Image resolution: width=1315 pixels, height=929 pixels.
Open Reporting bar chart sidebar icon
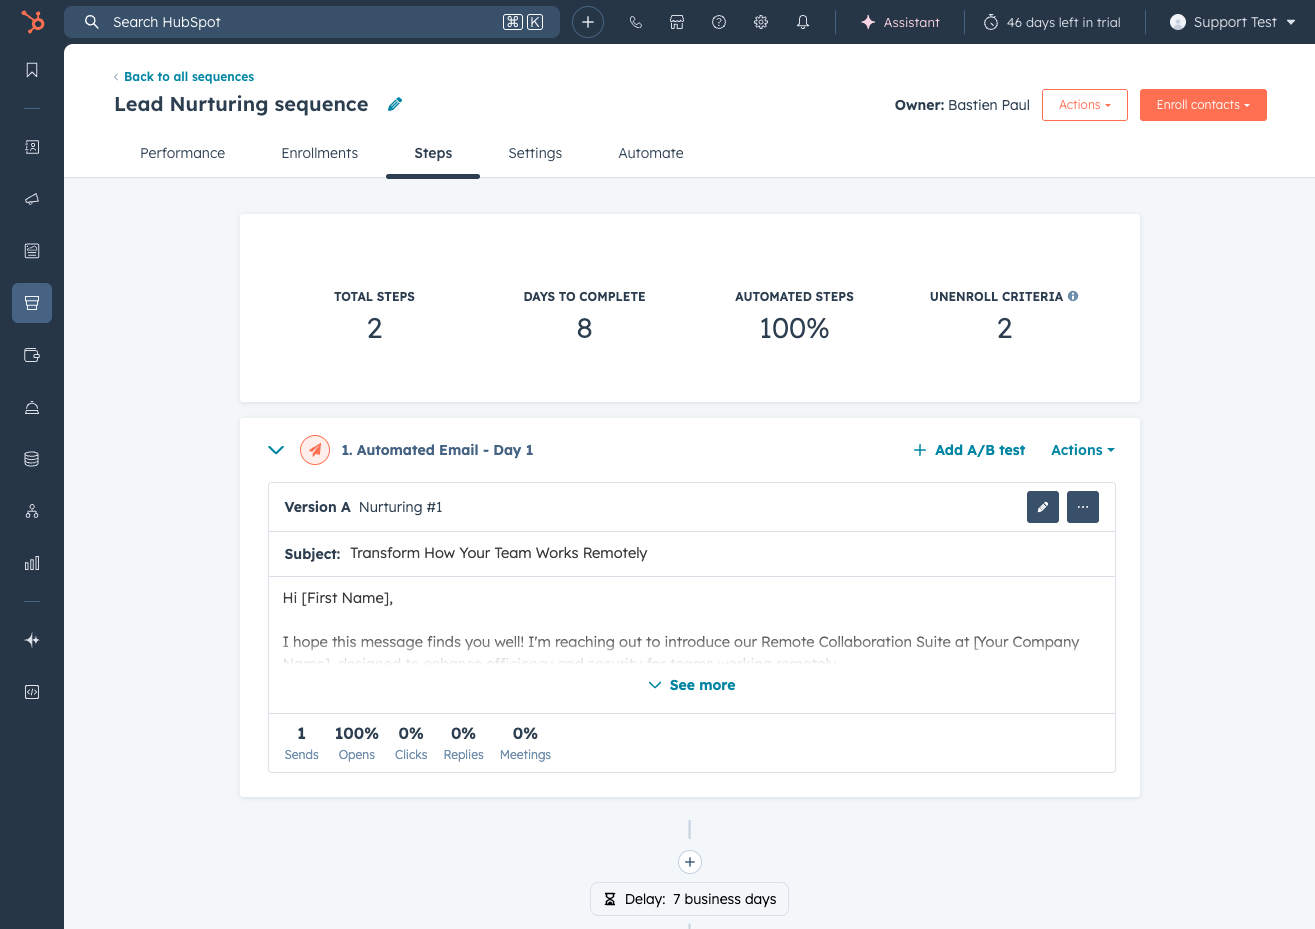point(32,563)
